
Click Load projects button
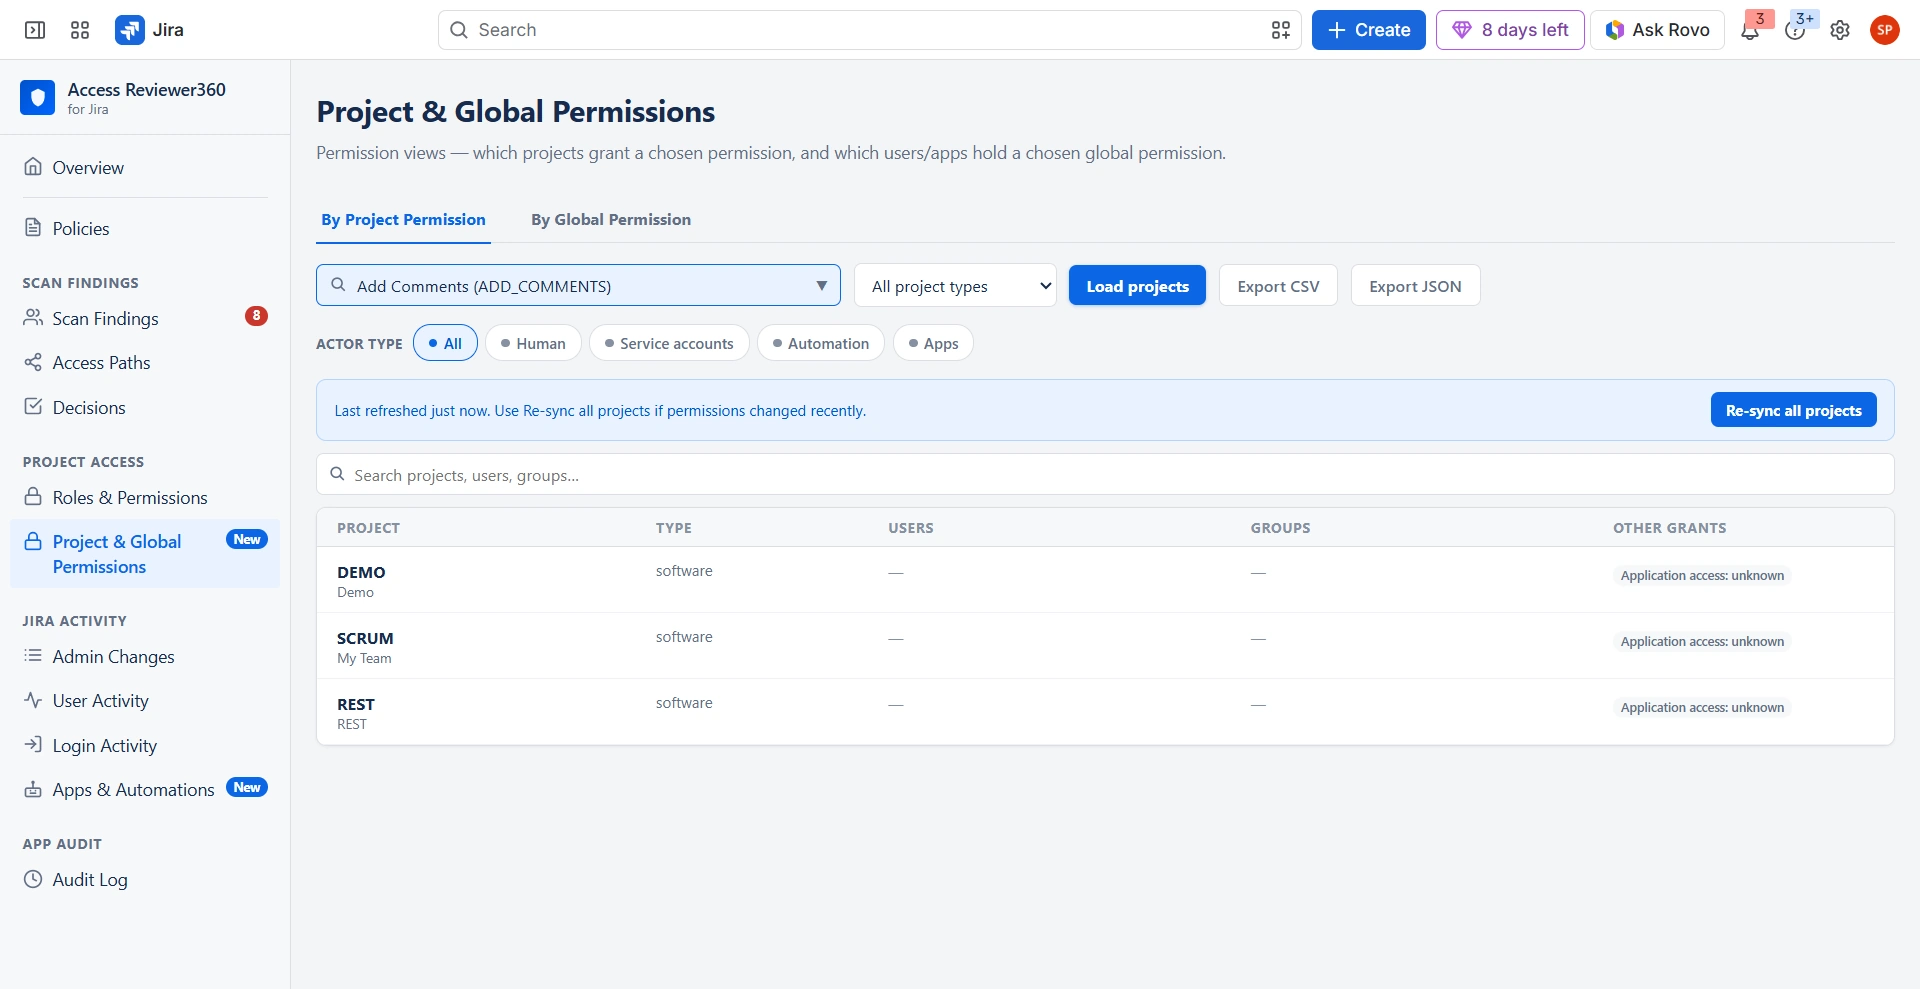click(x=1137, y=285)
